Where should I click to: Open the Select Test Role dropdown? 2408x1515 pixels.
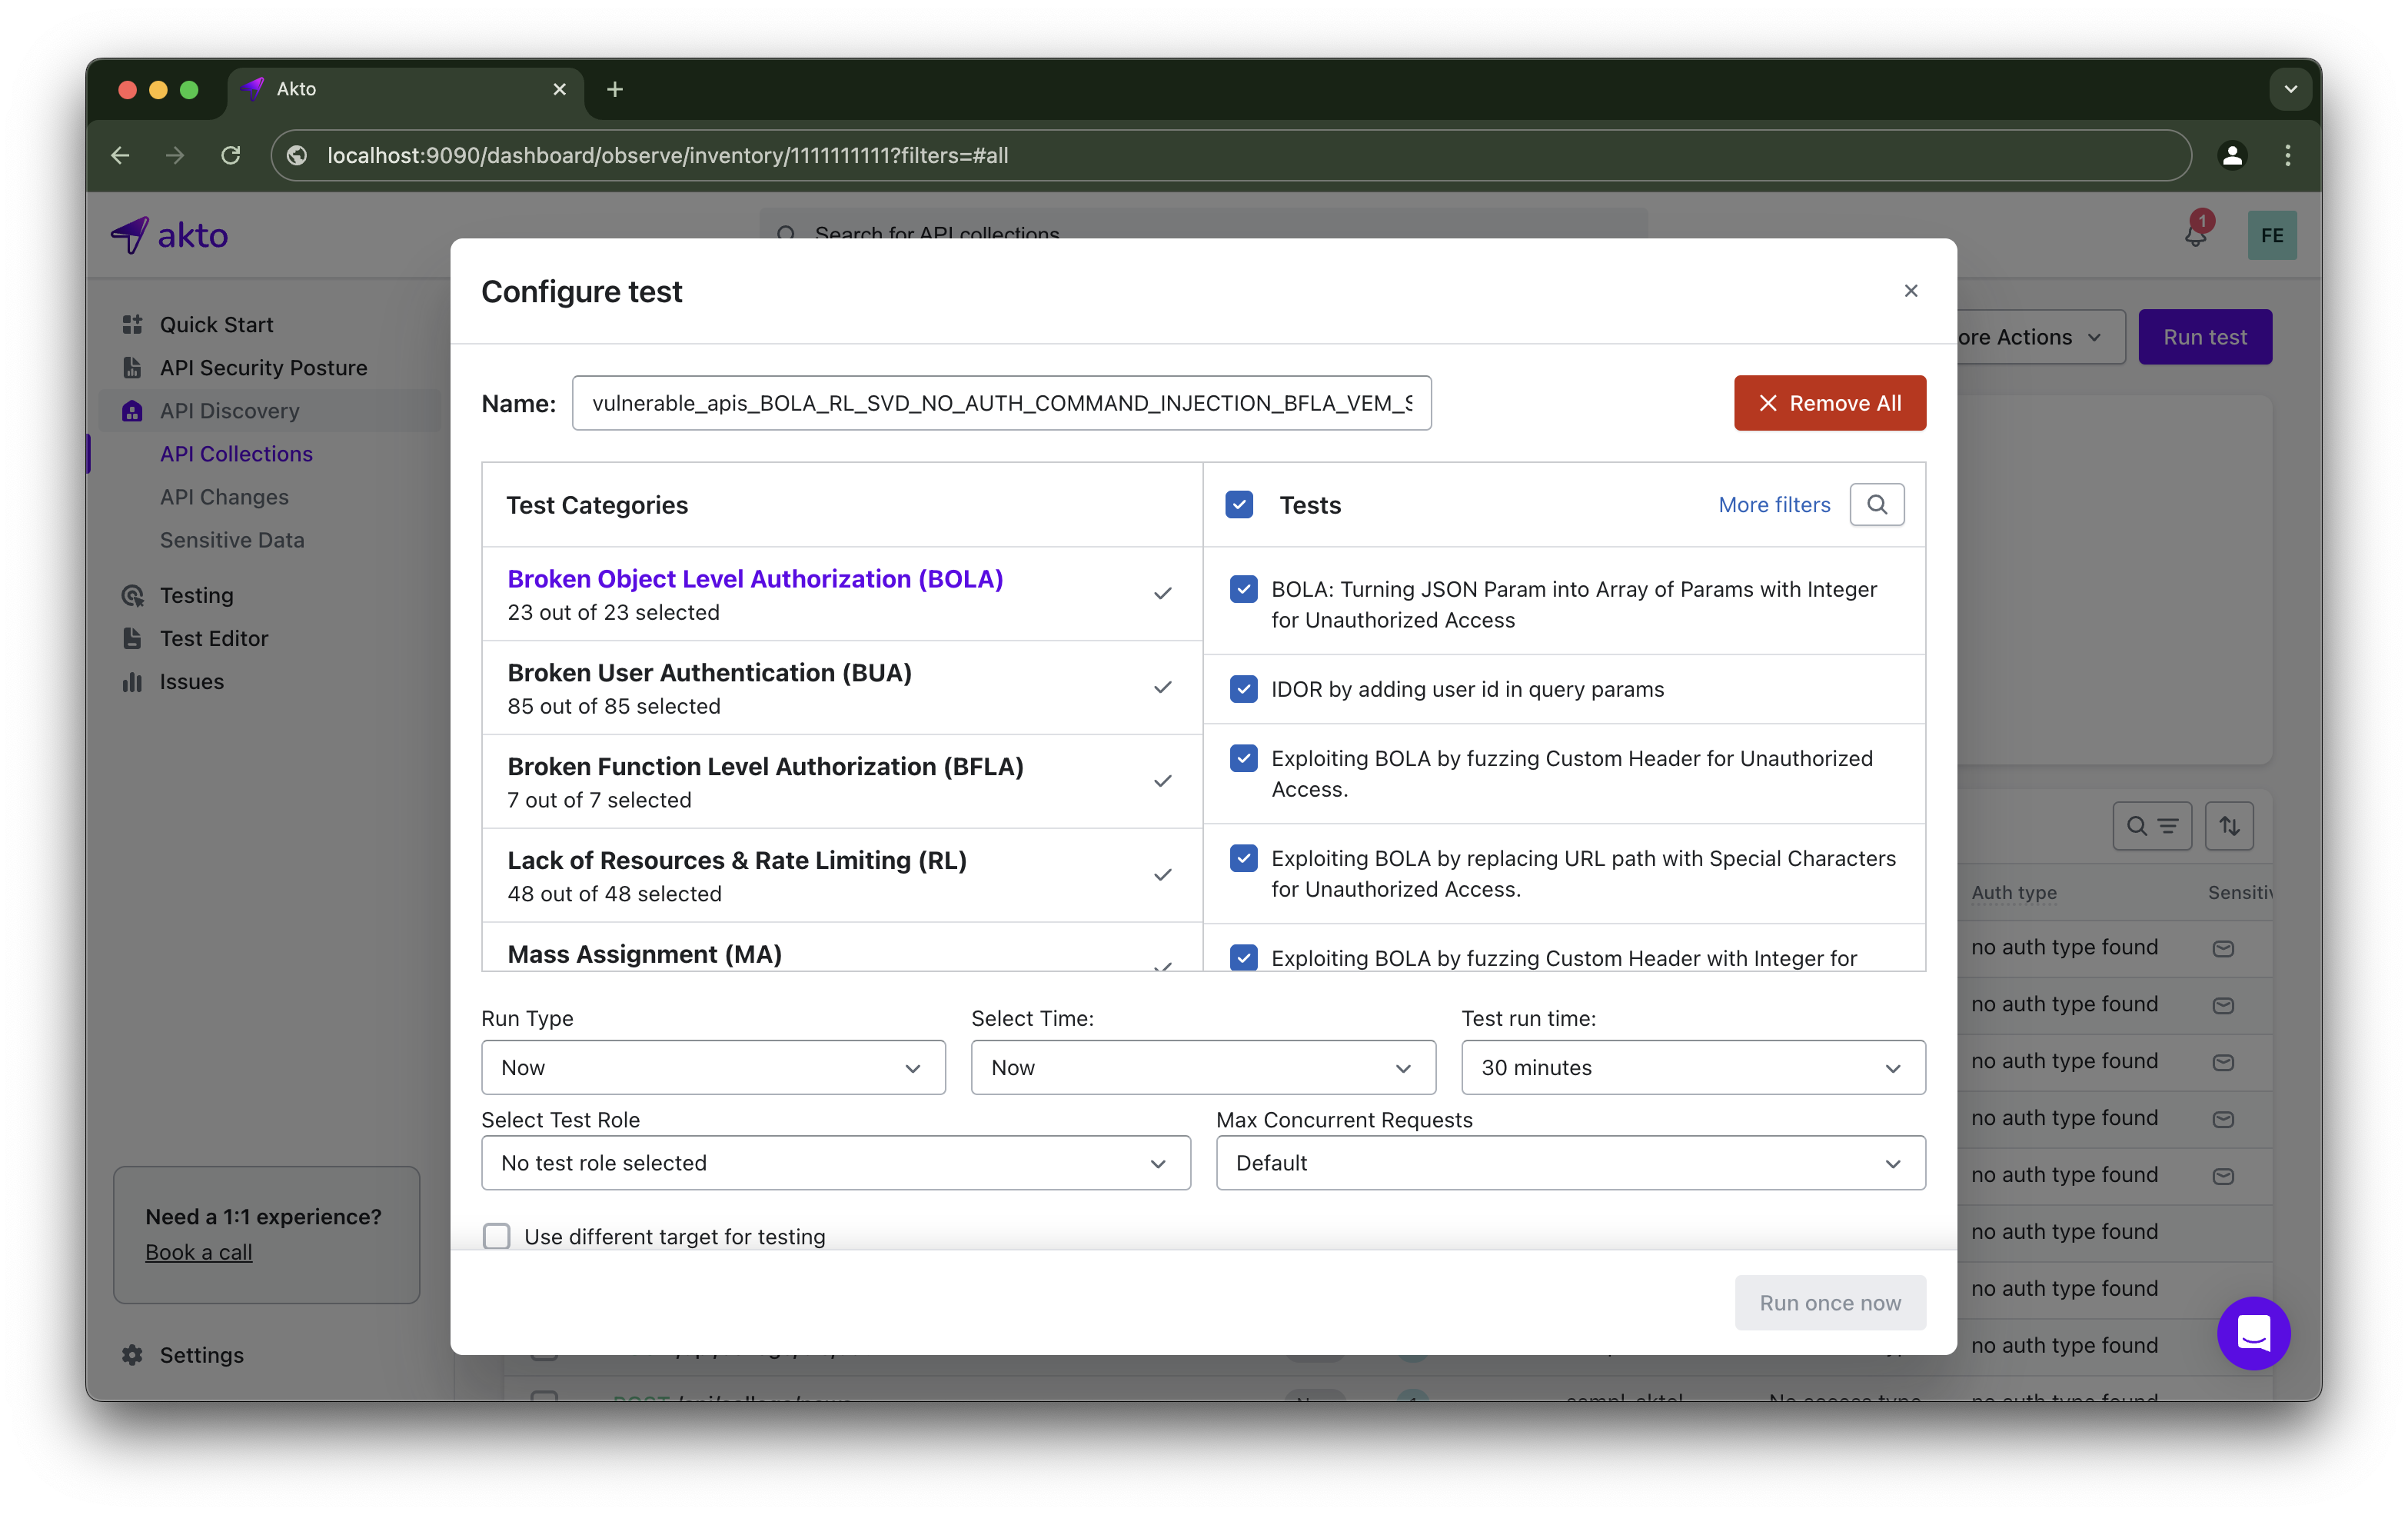coord(835,1162)
